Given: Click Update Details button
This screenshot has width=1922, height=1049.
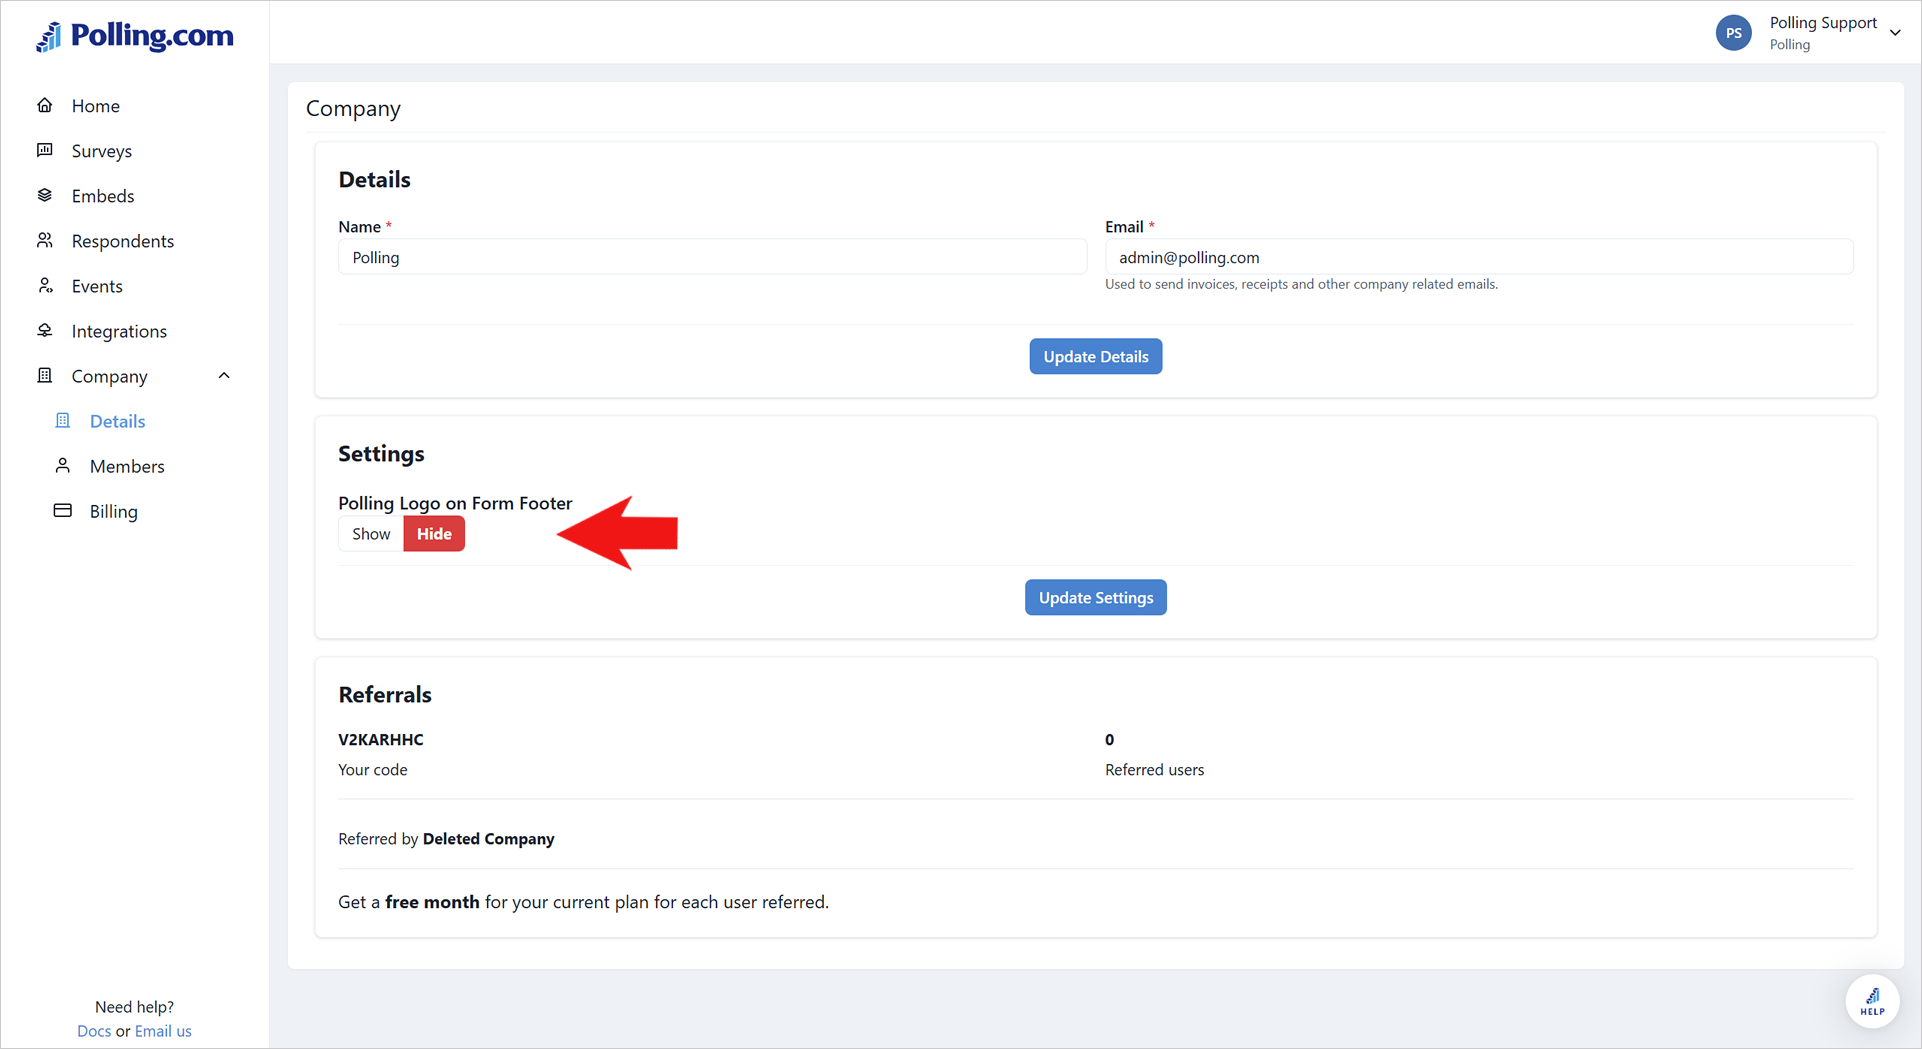Looking at the screenshot, I should (1096, 356).
